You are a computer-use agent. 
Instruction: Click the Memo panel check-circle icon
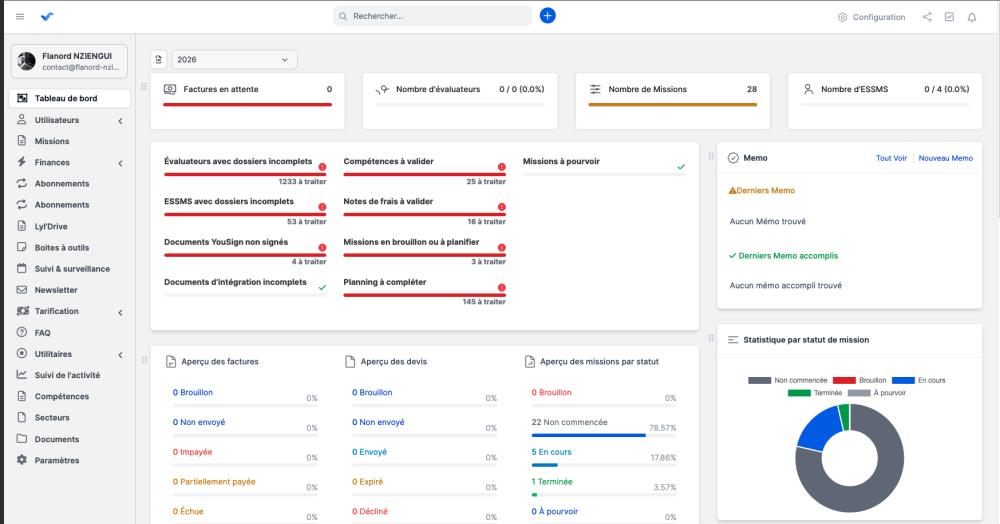click(x=733, y=158)
